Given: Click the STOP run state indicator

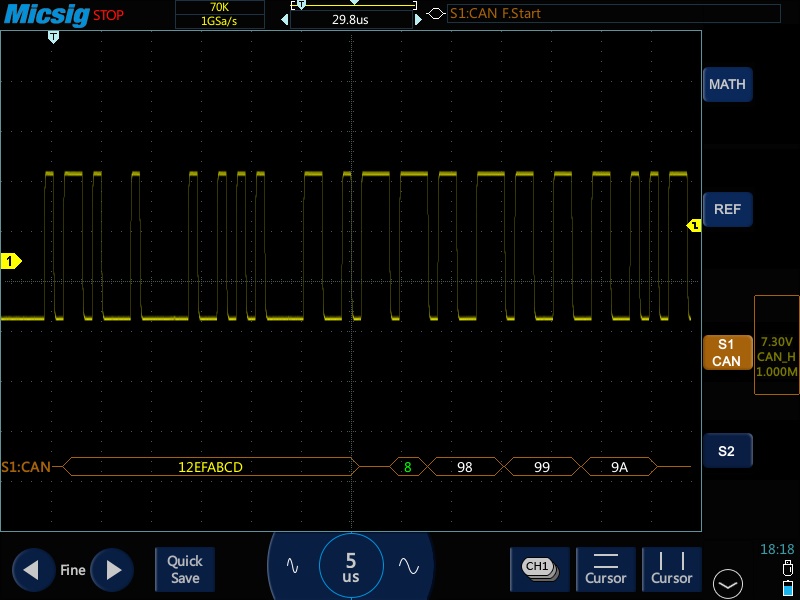Looking at the screenshot, I should point(108,15).
